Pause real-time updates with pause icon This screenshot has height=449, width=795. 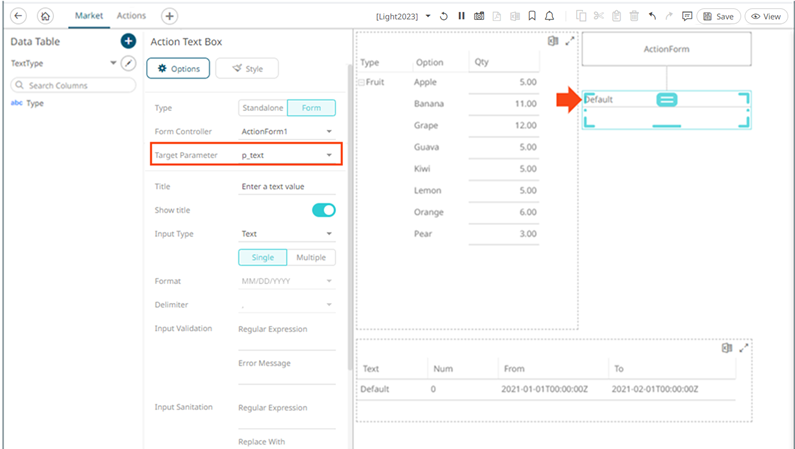coord(461,16)
